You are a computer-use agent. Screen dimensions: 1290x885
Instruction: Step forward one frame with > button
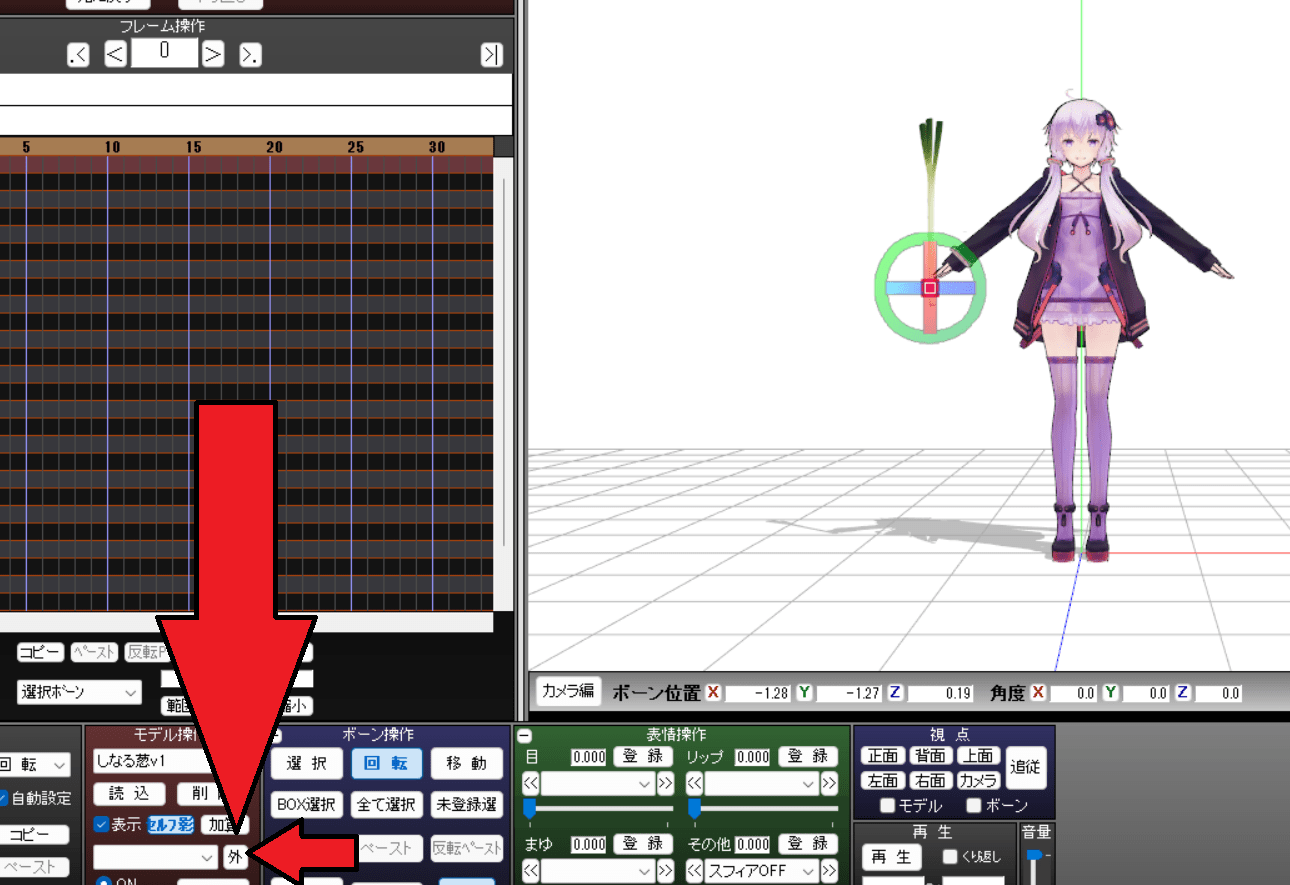click(x=213, y=55)
